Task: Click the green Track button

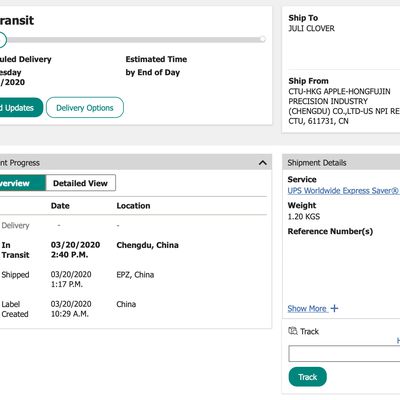Action: [x=307, y=377]
